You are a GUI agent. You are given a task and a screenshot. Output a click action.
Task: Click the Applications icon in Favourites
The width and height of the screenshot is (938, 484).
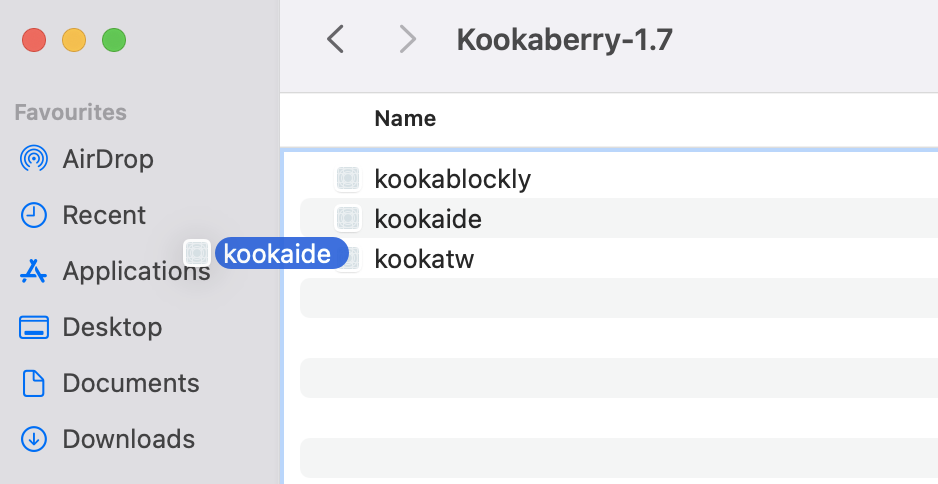[x=34, y=271]
